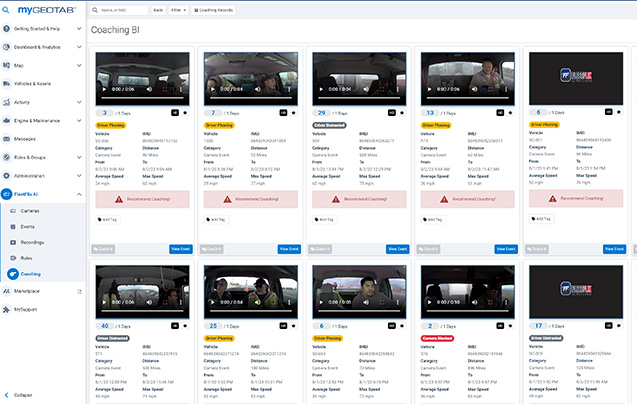Open video options on the card scored 25
637x404 pixels.
[289, 302]
